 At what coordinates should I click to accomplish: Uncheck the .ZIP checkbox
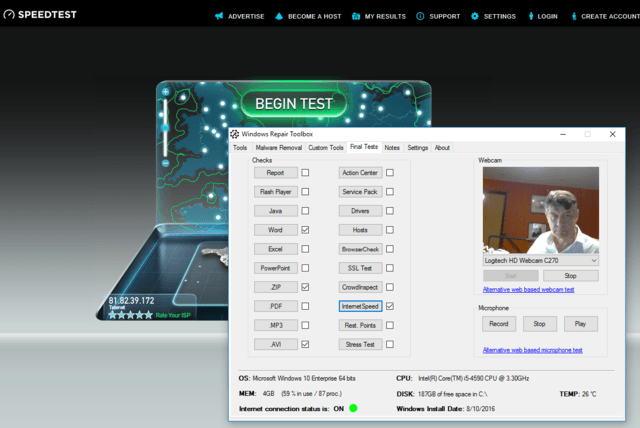click(x=305, y=287)
